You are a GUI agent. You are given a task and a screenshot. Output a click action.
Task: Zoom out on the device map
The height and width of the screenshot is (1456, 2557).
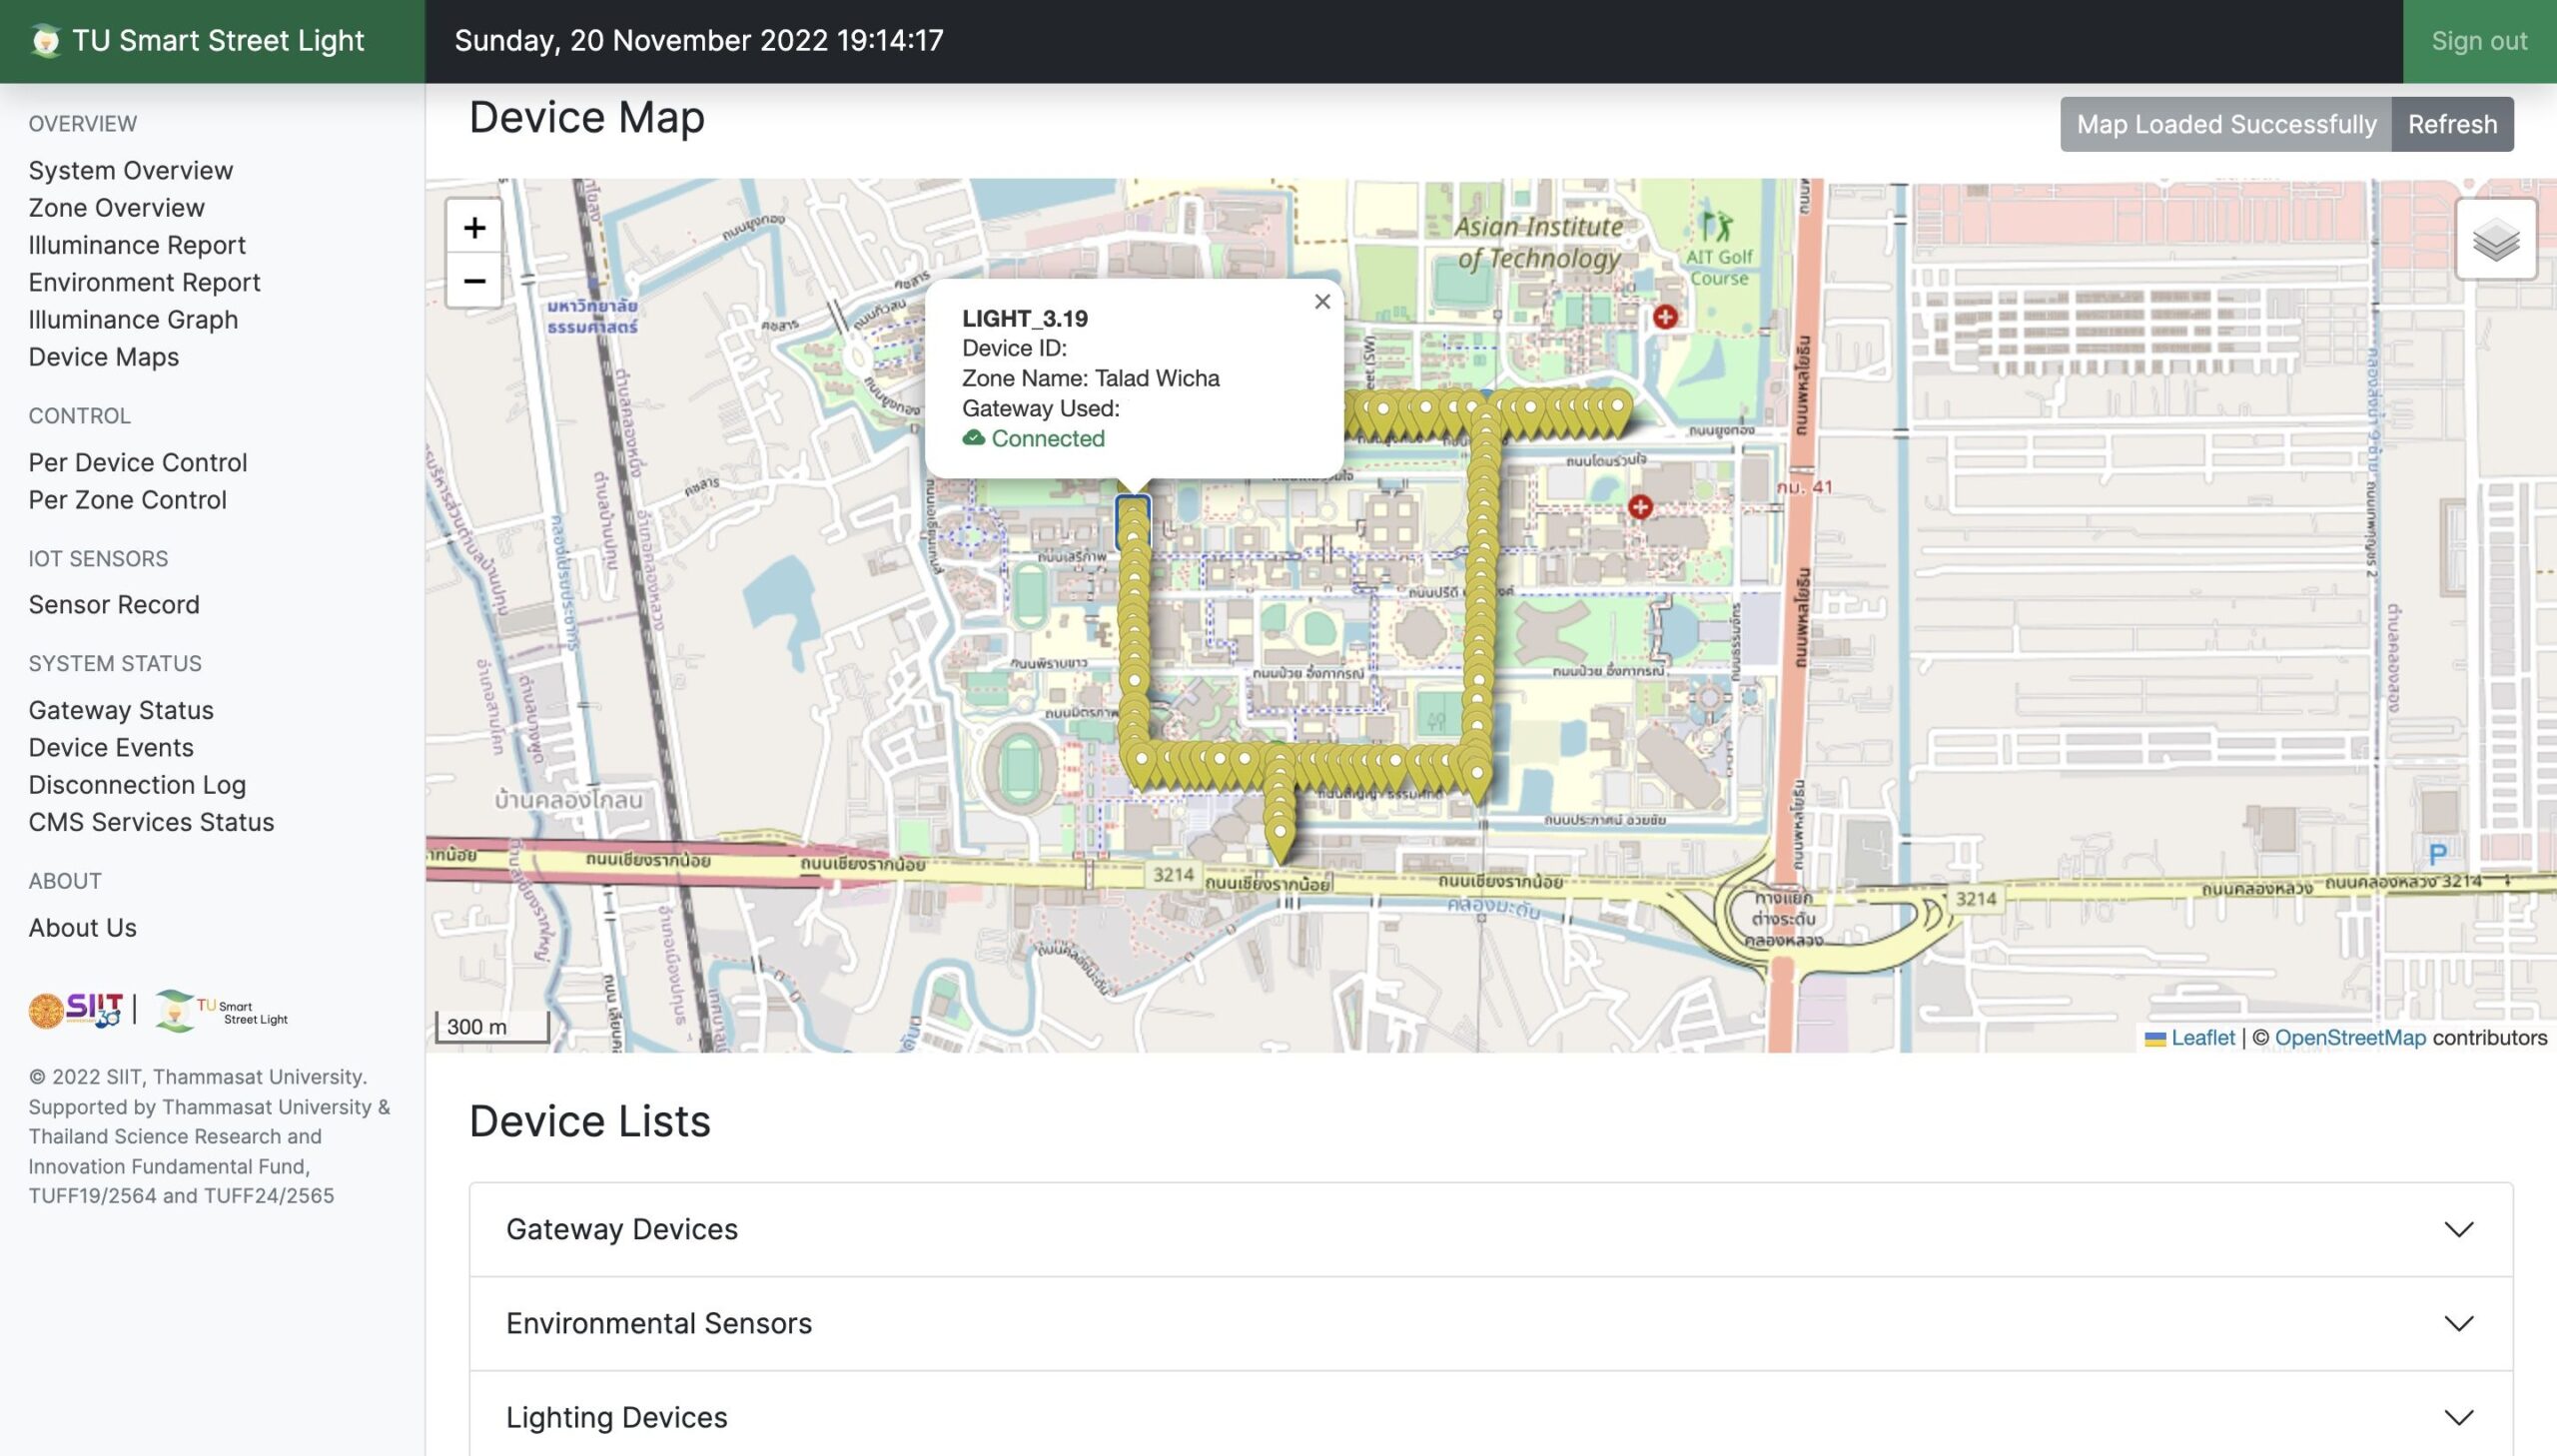pos(474,281)
